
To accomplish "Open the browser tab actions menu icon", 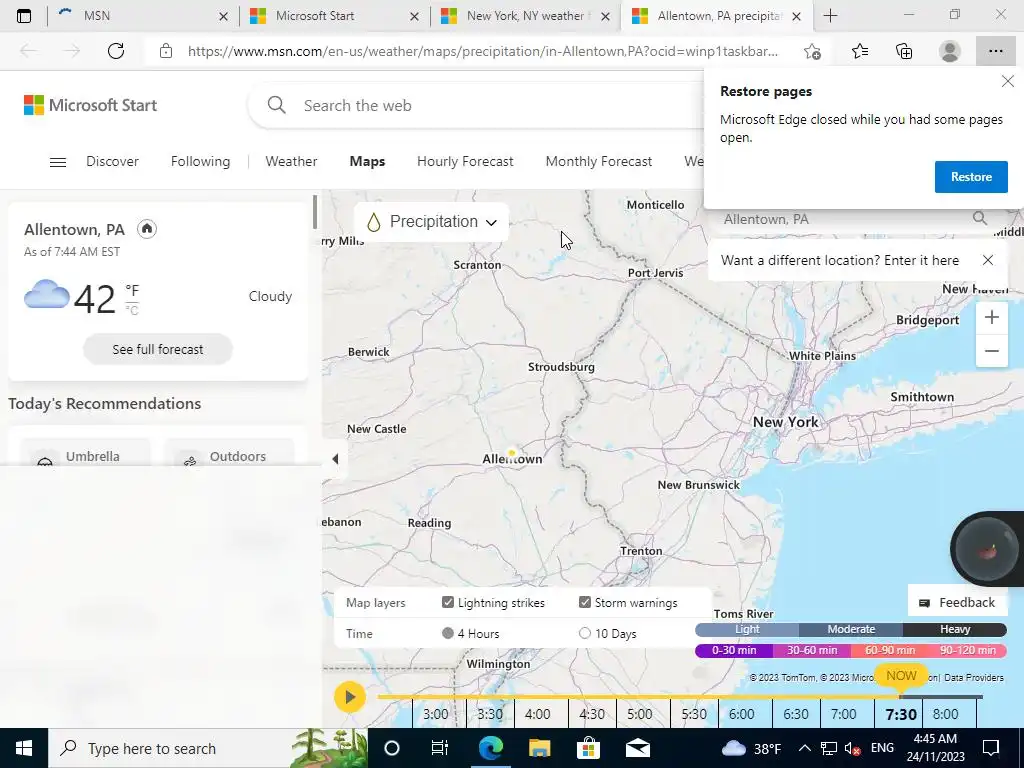I will pos(24,16).
